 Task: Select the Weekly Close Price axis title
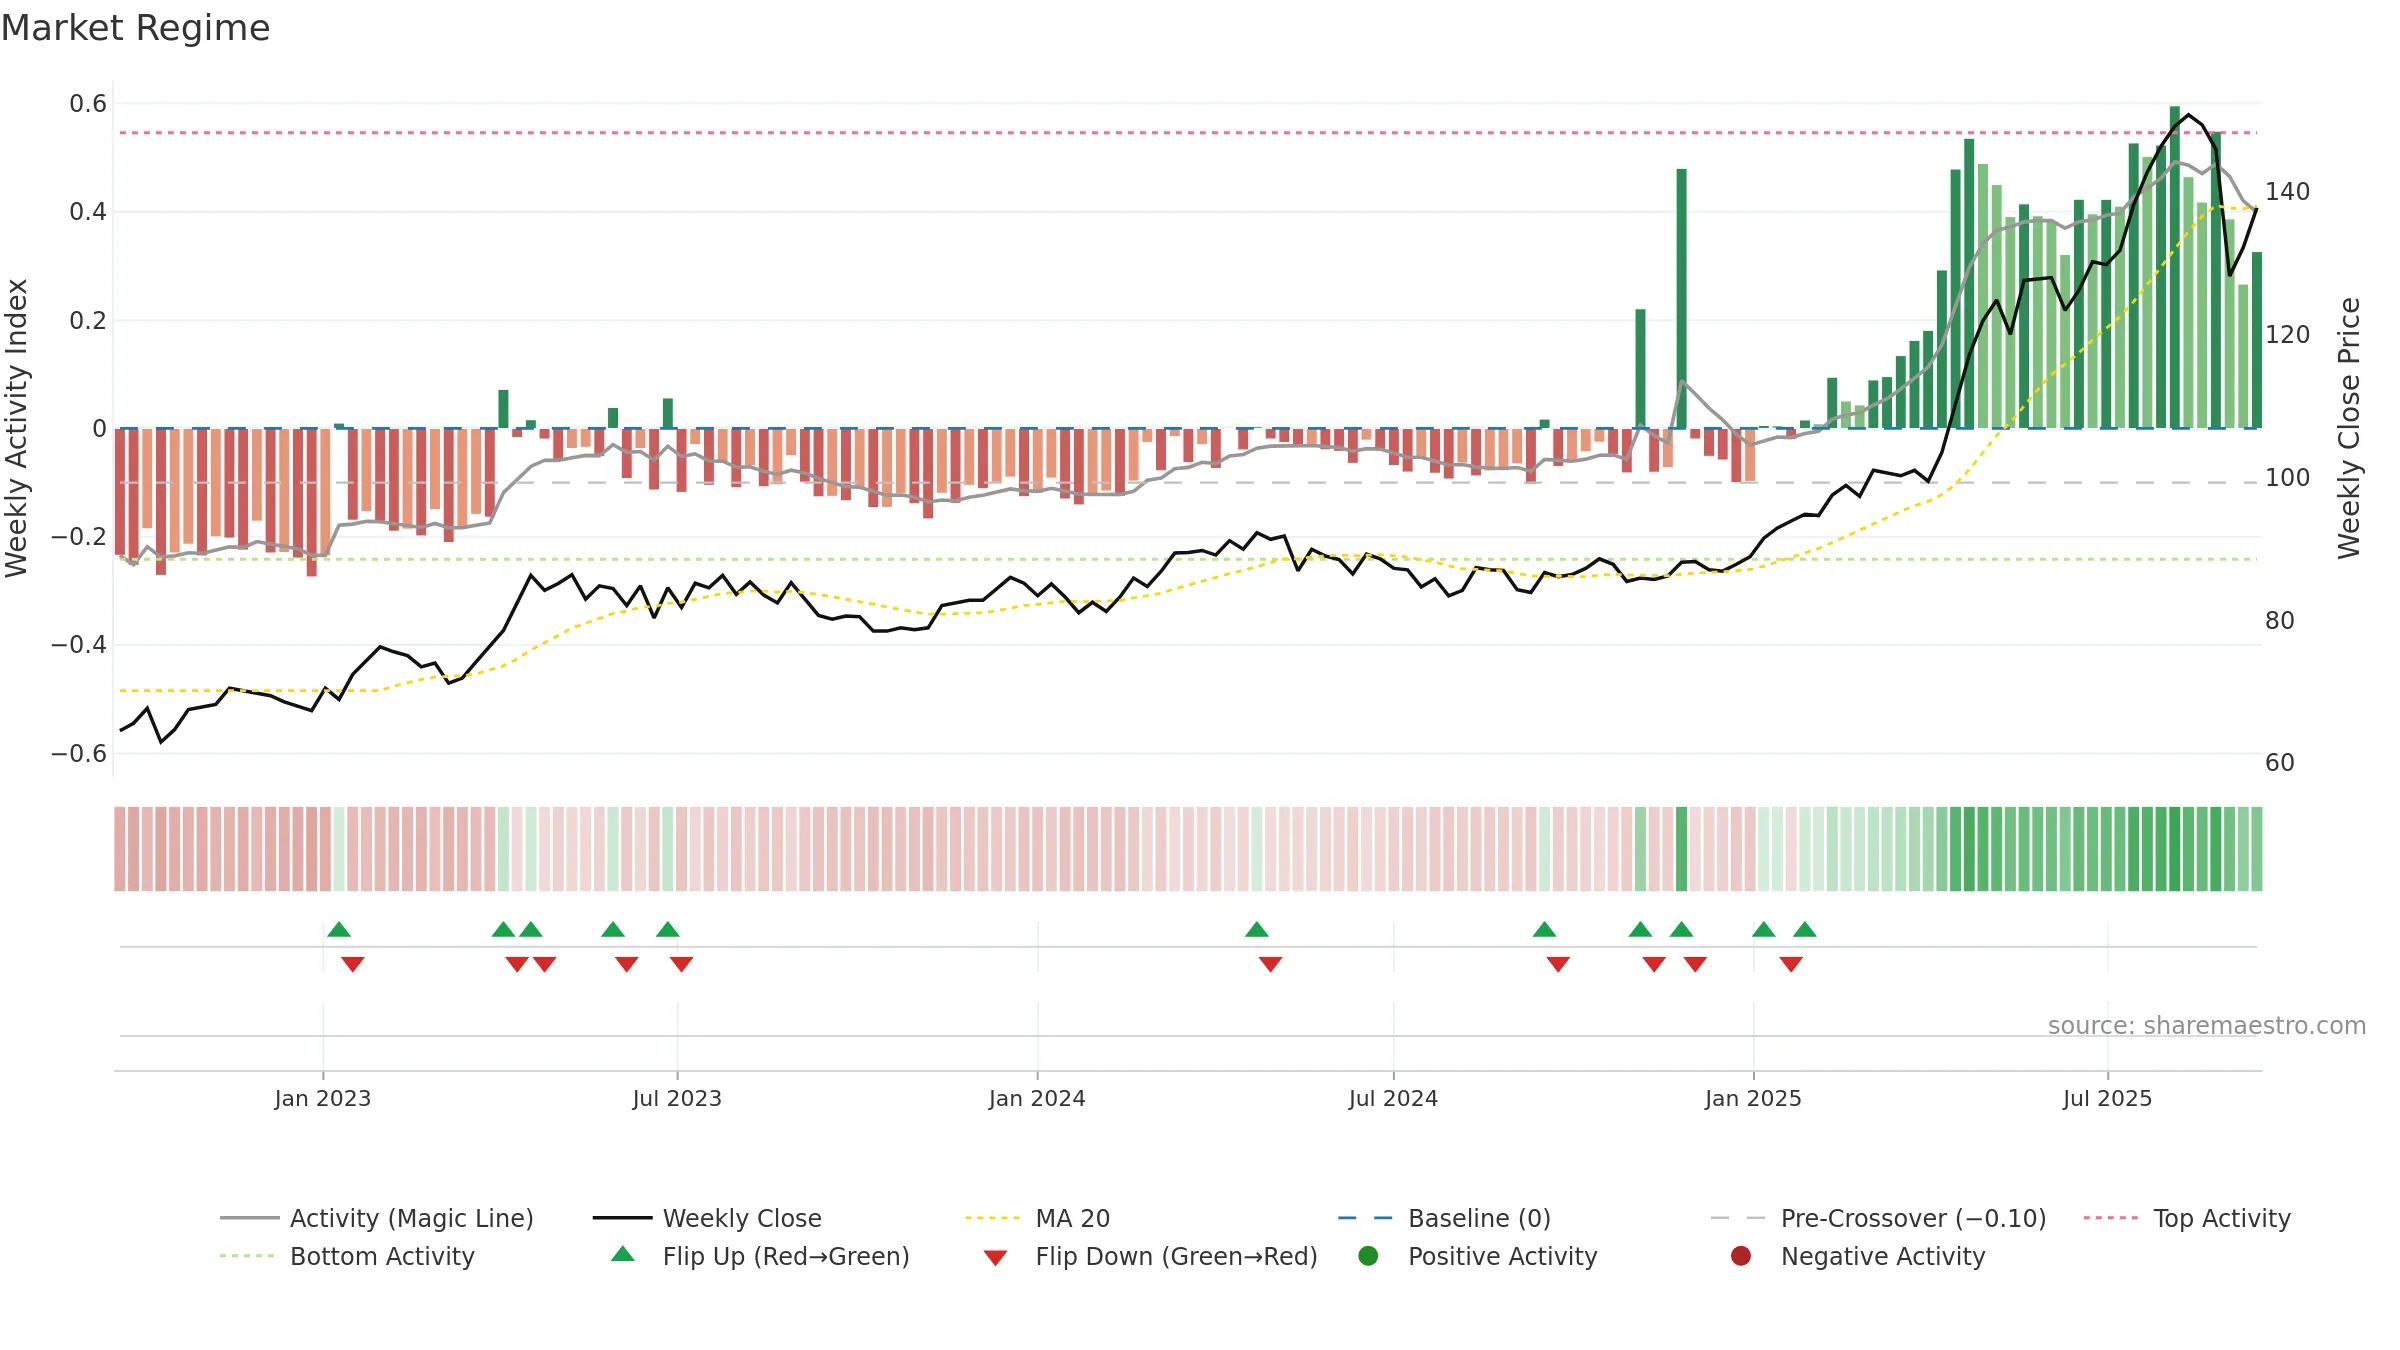2349,428
